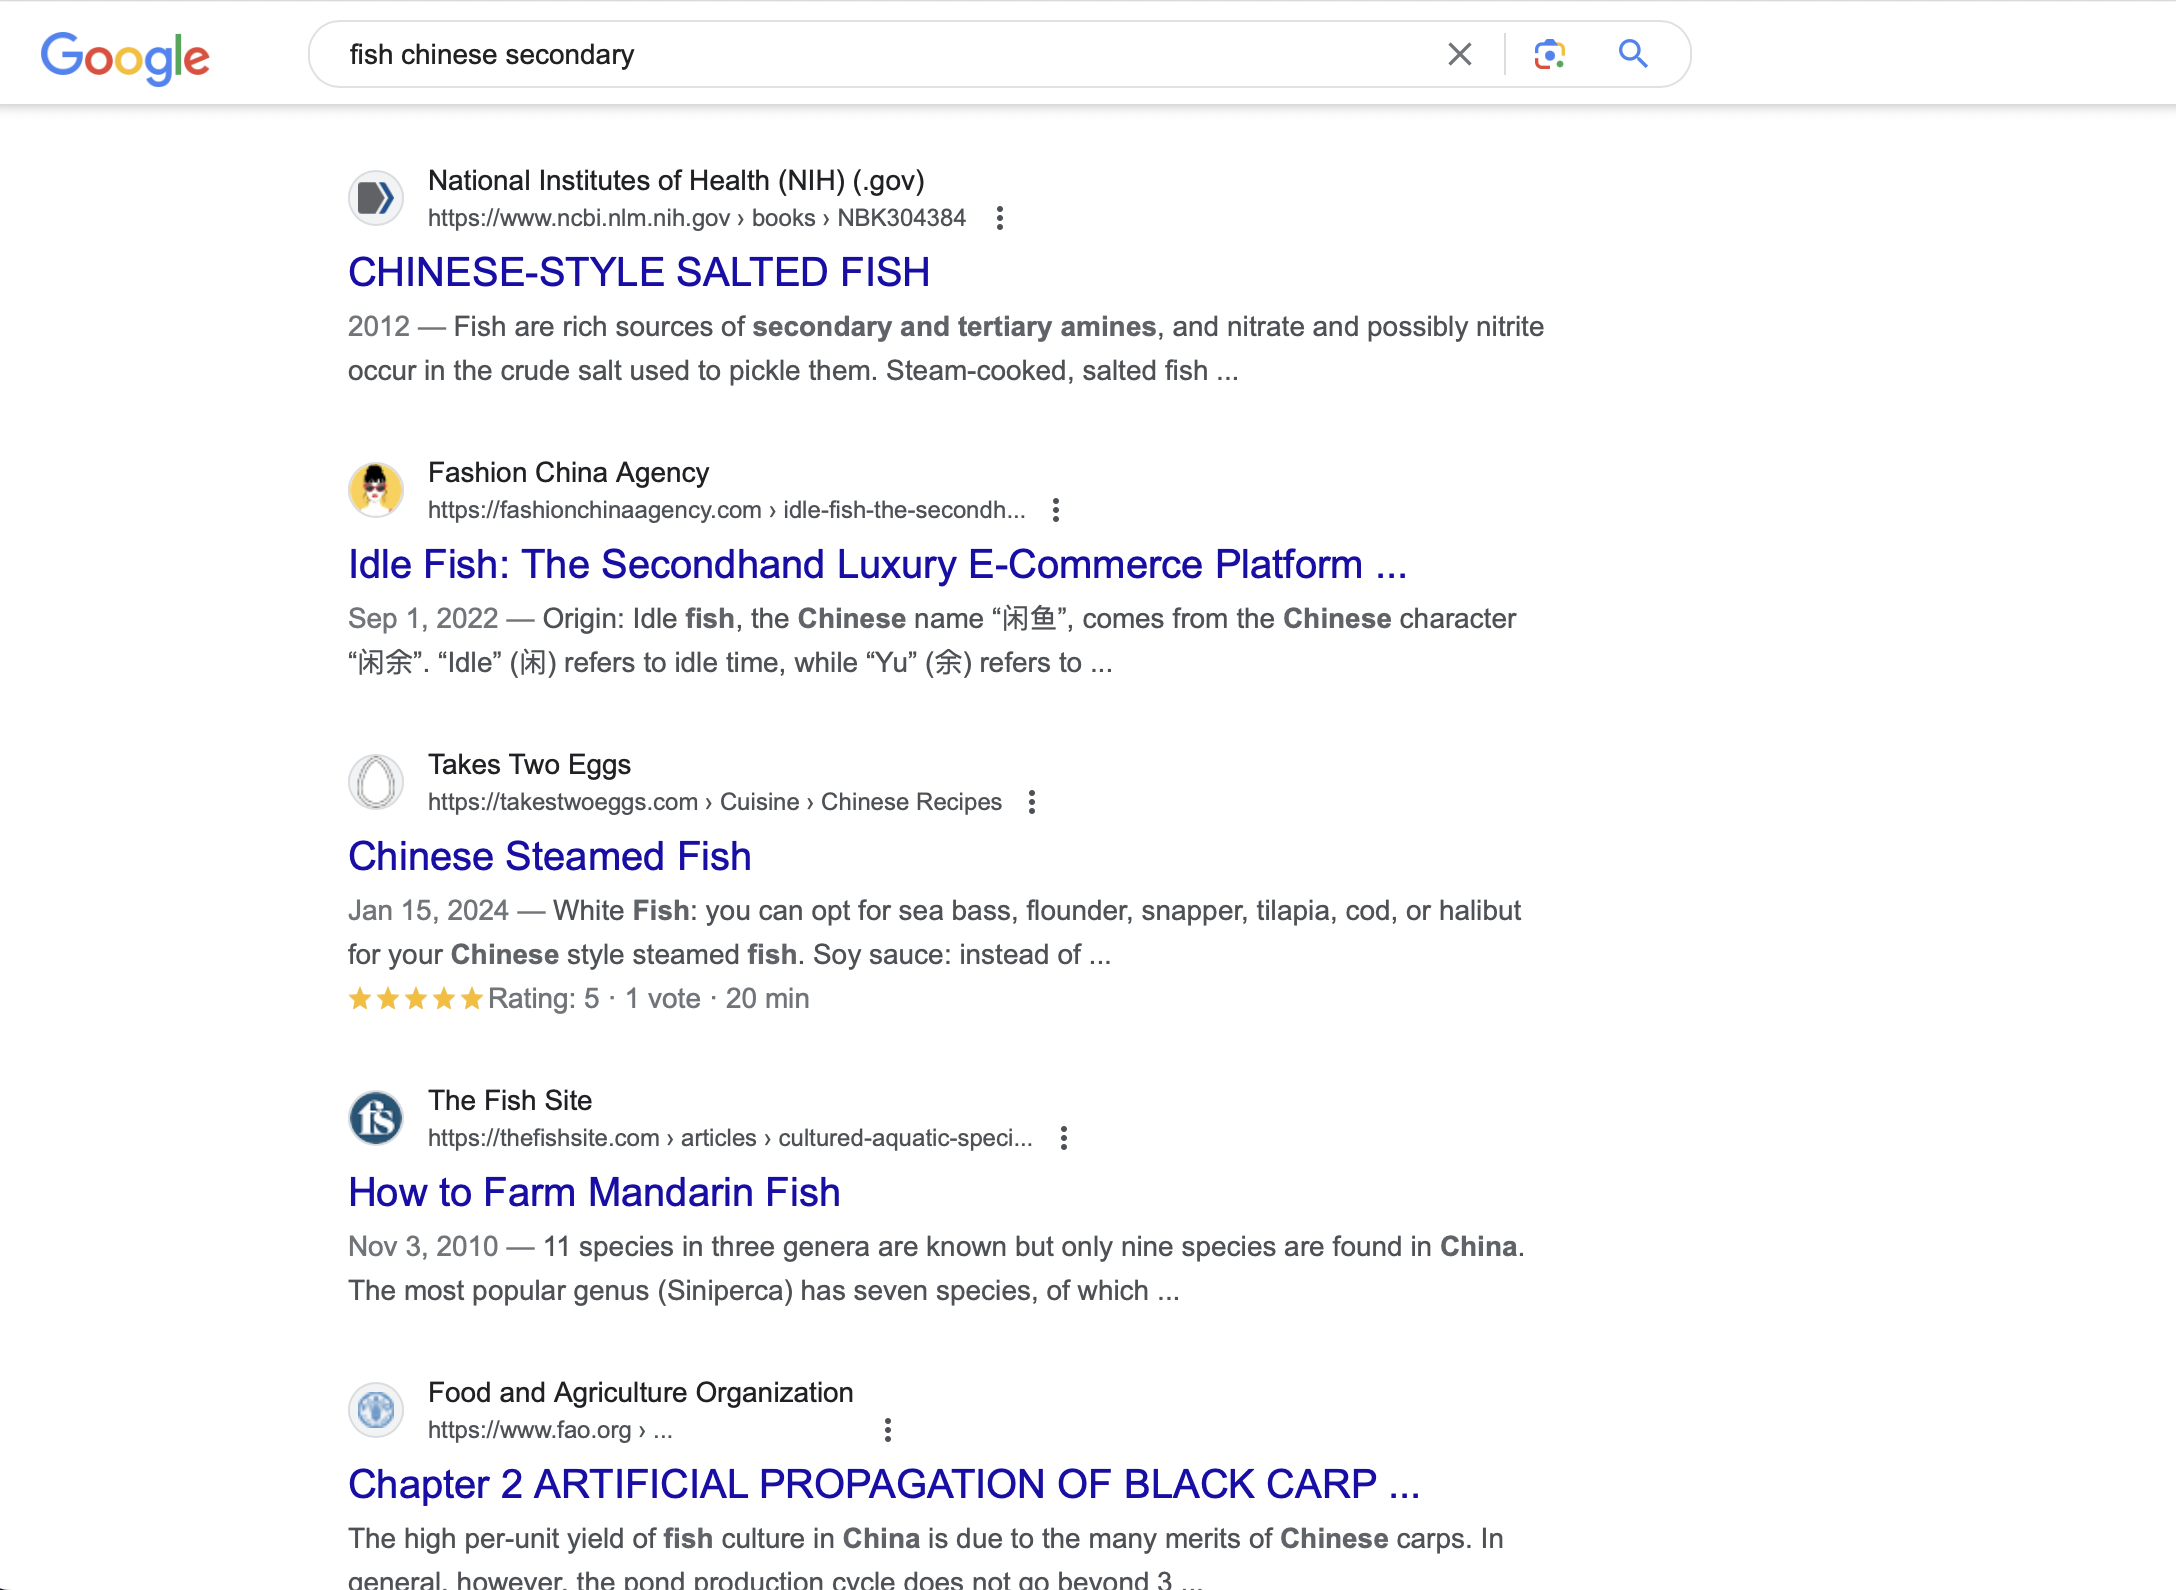Clear the search box with X
2176x1590 pixels.
1459,54
